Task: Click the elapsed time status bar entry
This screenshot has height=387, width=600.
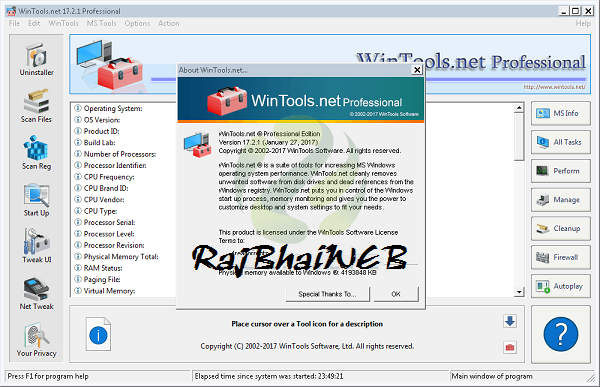Action: click(320, 376)
